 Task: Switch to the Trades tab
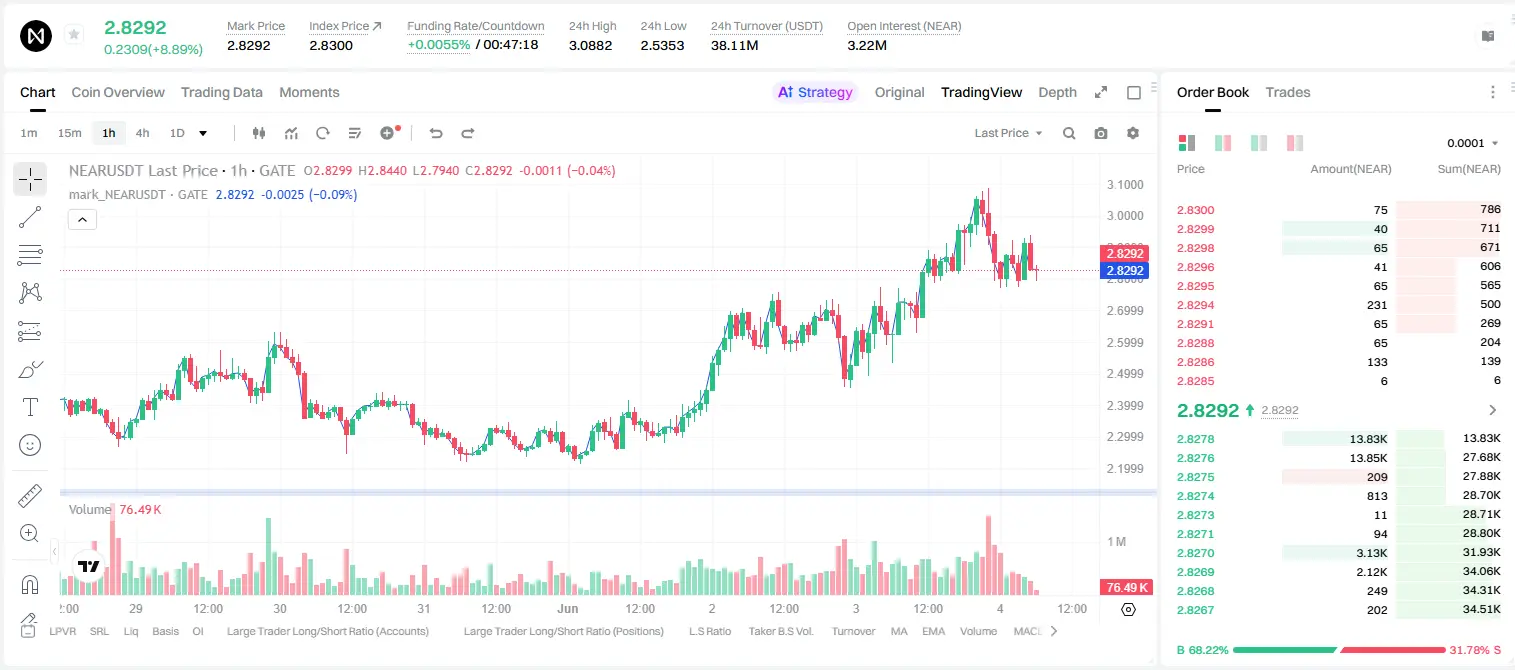1288,92
